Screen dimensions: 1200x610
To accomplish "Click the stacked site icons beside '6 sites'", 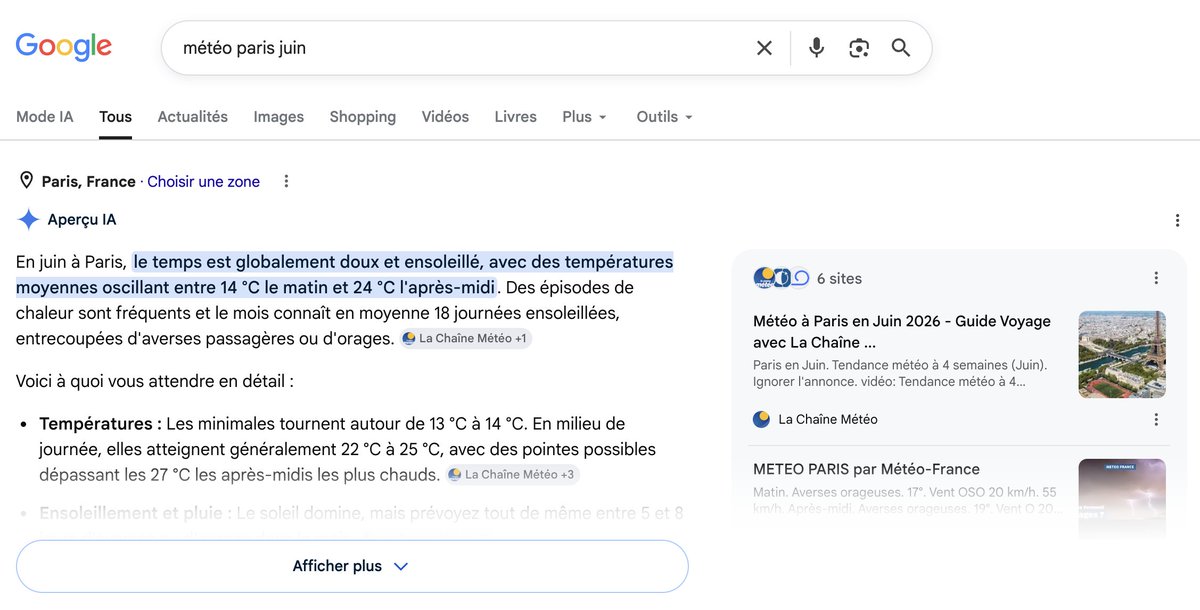I will pos(780,278).
